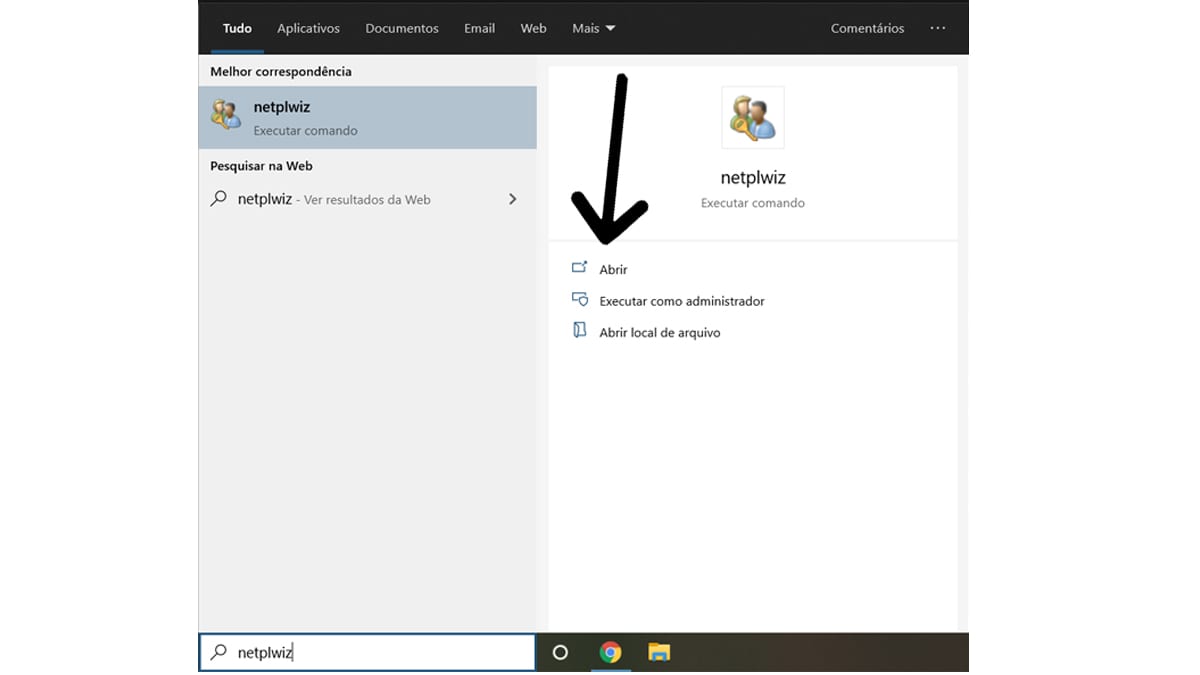Click the large netplwiz icon in preview pane
Image resolution: width=1200 pixels, height=675 pixels.
click(x=753, y=117)
